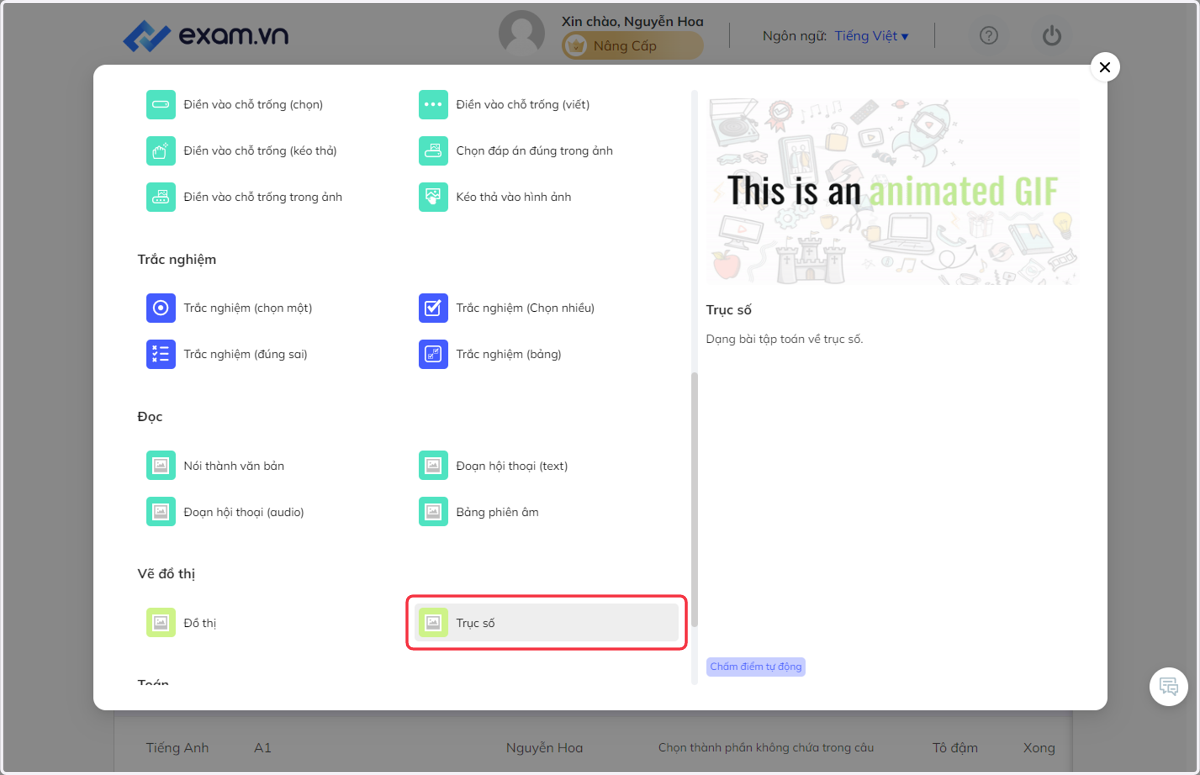Click the 'Kéo thả vào hình ảnh' icon
1200x775 pixels.
pos(433,197)
